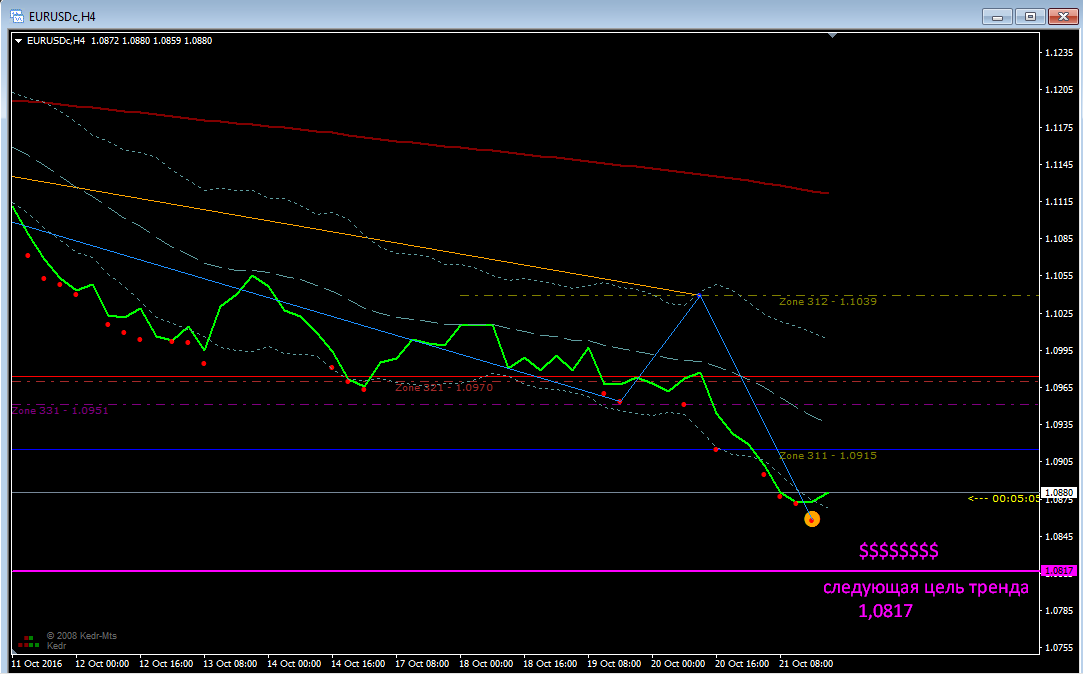1083x674 pixels.
Task: Click the 1.1115 price scale label
Action: [x=1059, y=202]
